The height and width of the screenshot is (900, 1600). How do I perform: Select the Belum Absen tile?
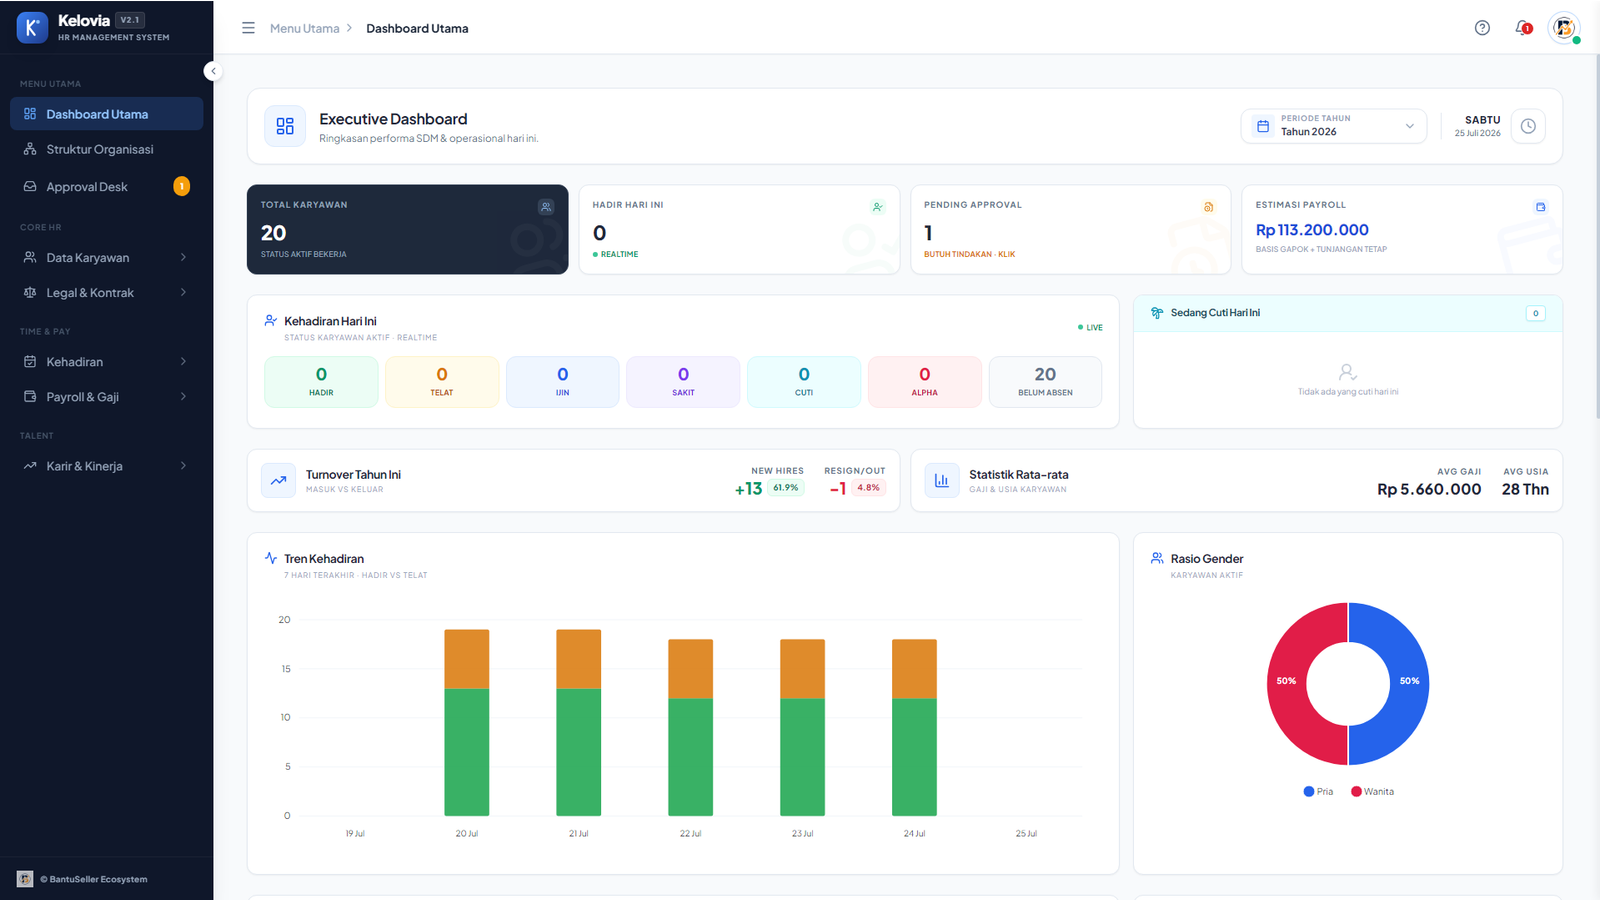[x=1045, y=382]
